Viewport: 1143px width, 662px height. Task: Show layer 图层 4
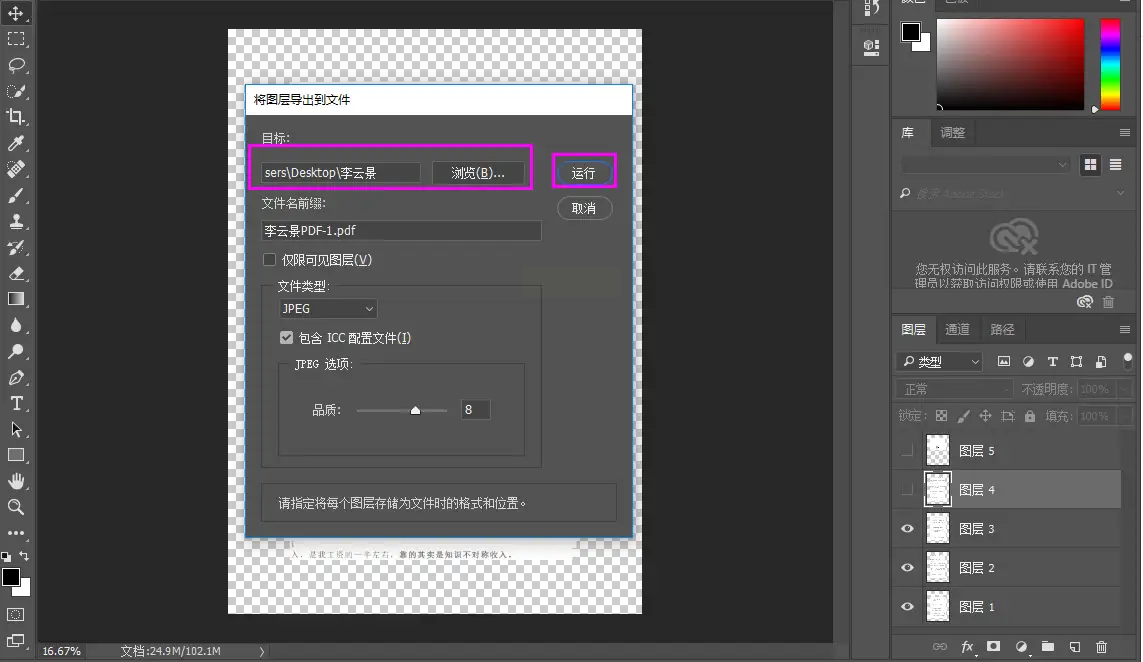908,490
